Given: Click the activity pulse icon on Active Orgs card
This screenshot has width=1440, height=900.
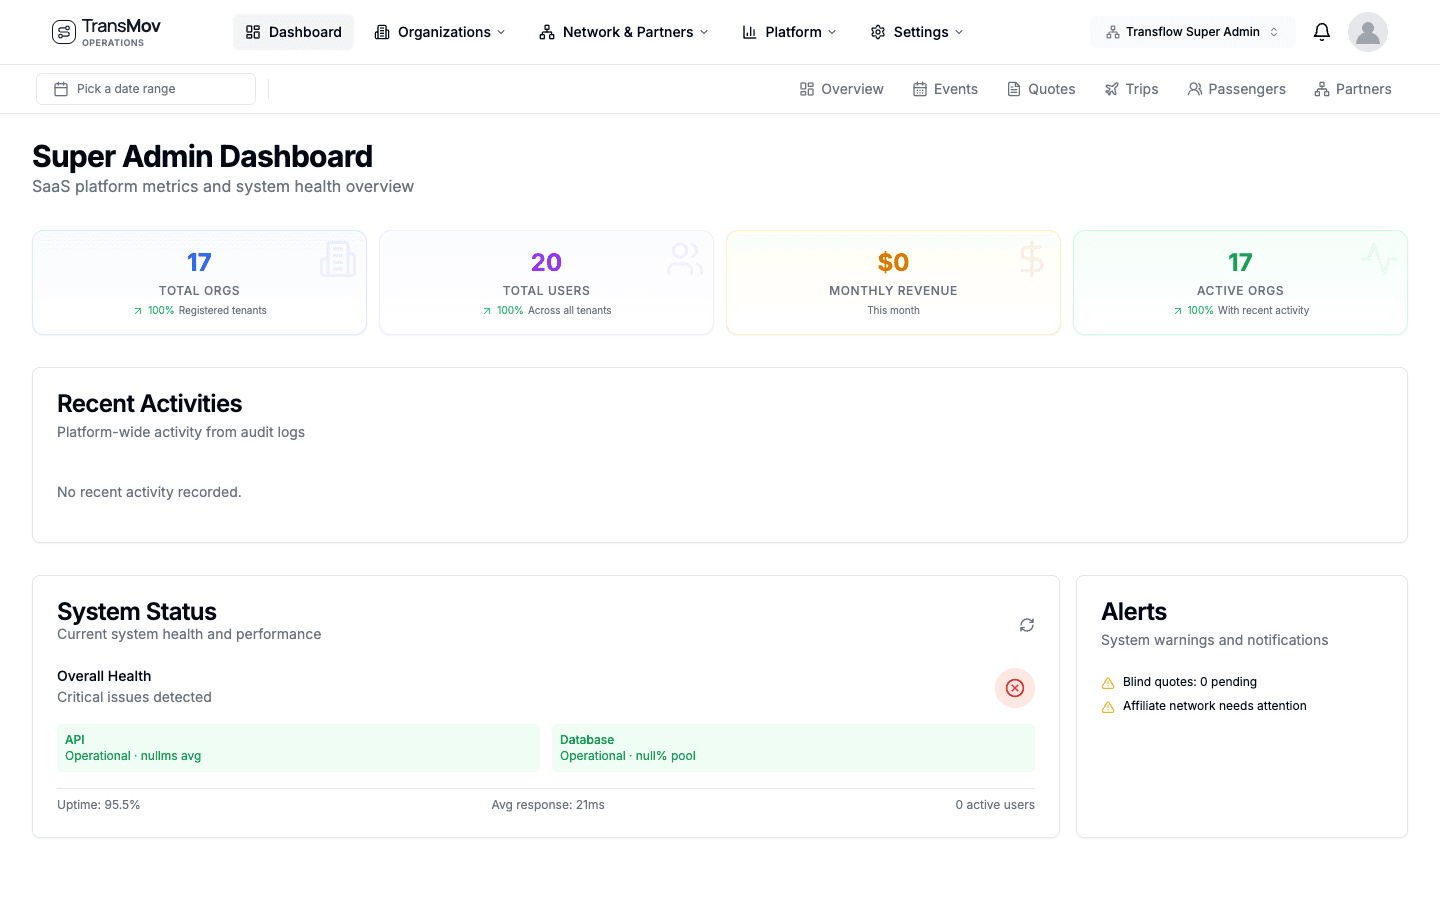Looking at the screenshot, I should point(1378,258).
